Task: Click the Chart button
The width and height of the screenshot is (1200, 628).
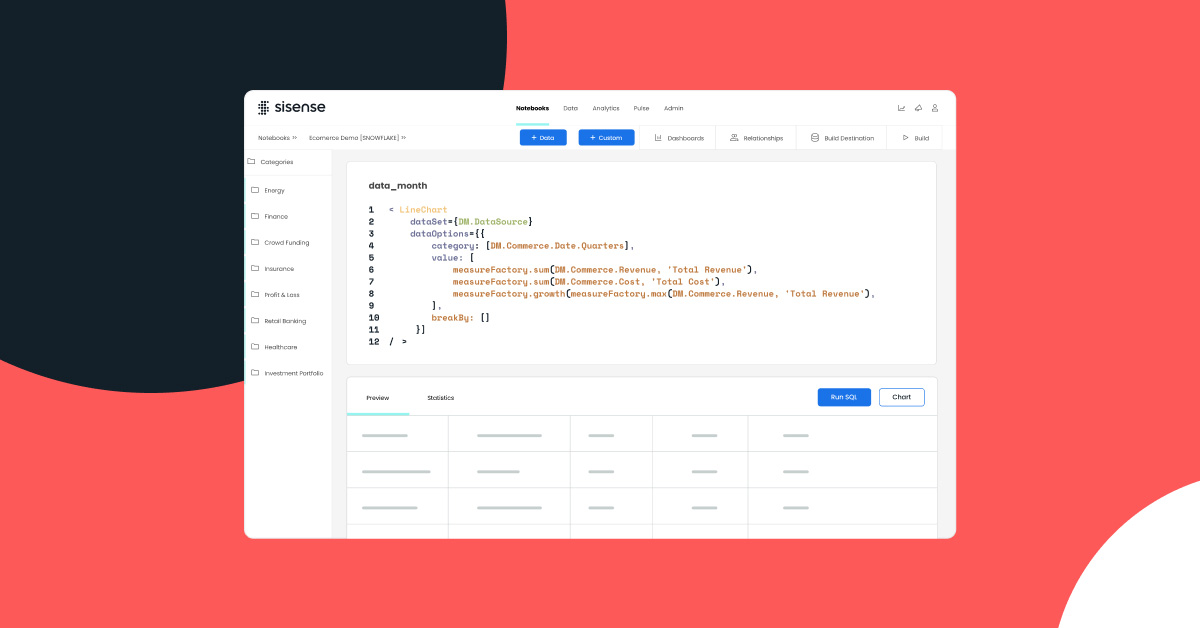Action: (902, 397)
